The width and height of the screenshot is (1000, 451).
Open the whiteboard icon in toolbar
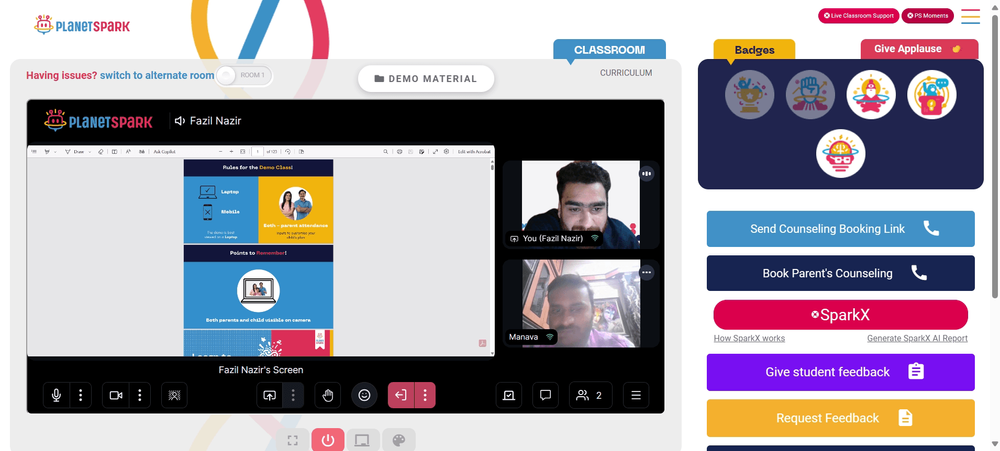pyautogui.click(x=508, y=395)
